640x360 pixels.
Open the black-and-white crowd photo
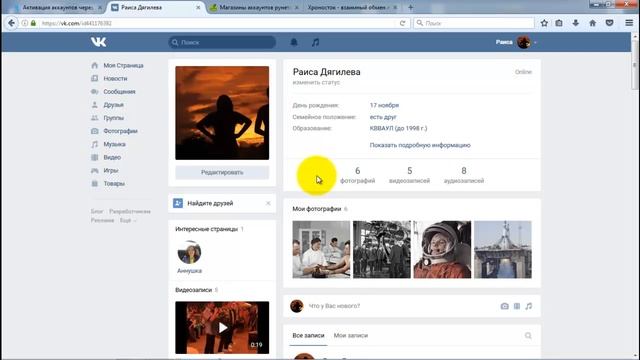coord(382,249)
